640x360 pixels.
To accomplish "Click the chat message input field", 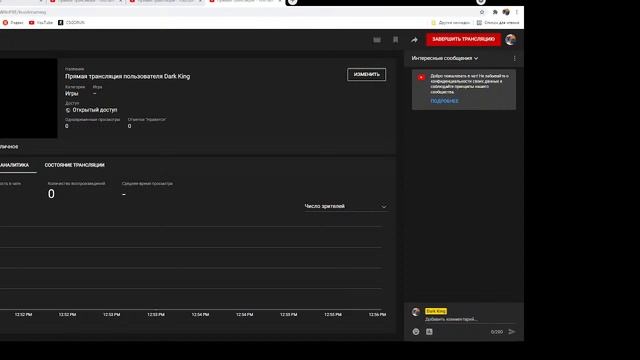I will pyautogui.click(x=469, y=319).
